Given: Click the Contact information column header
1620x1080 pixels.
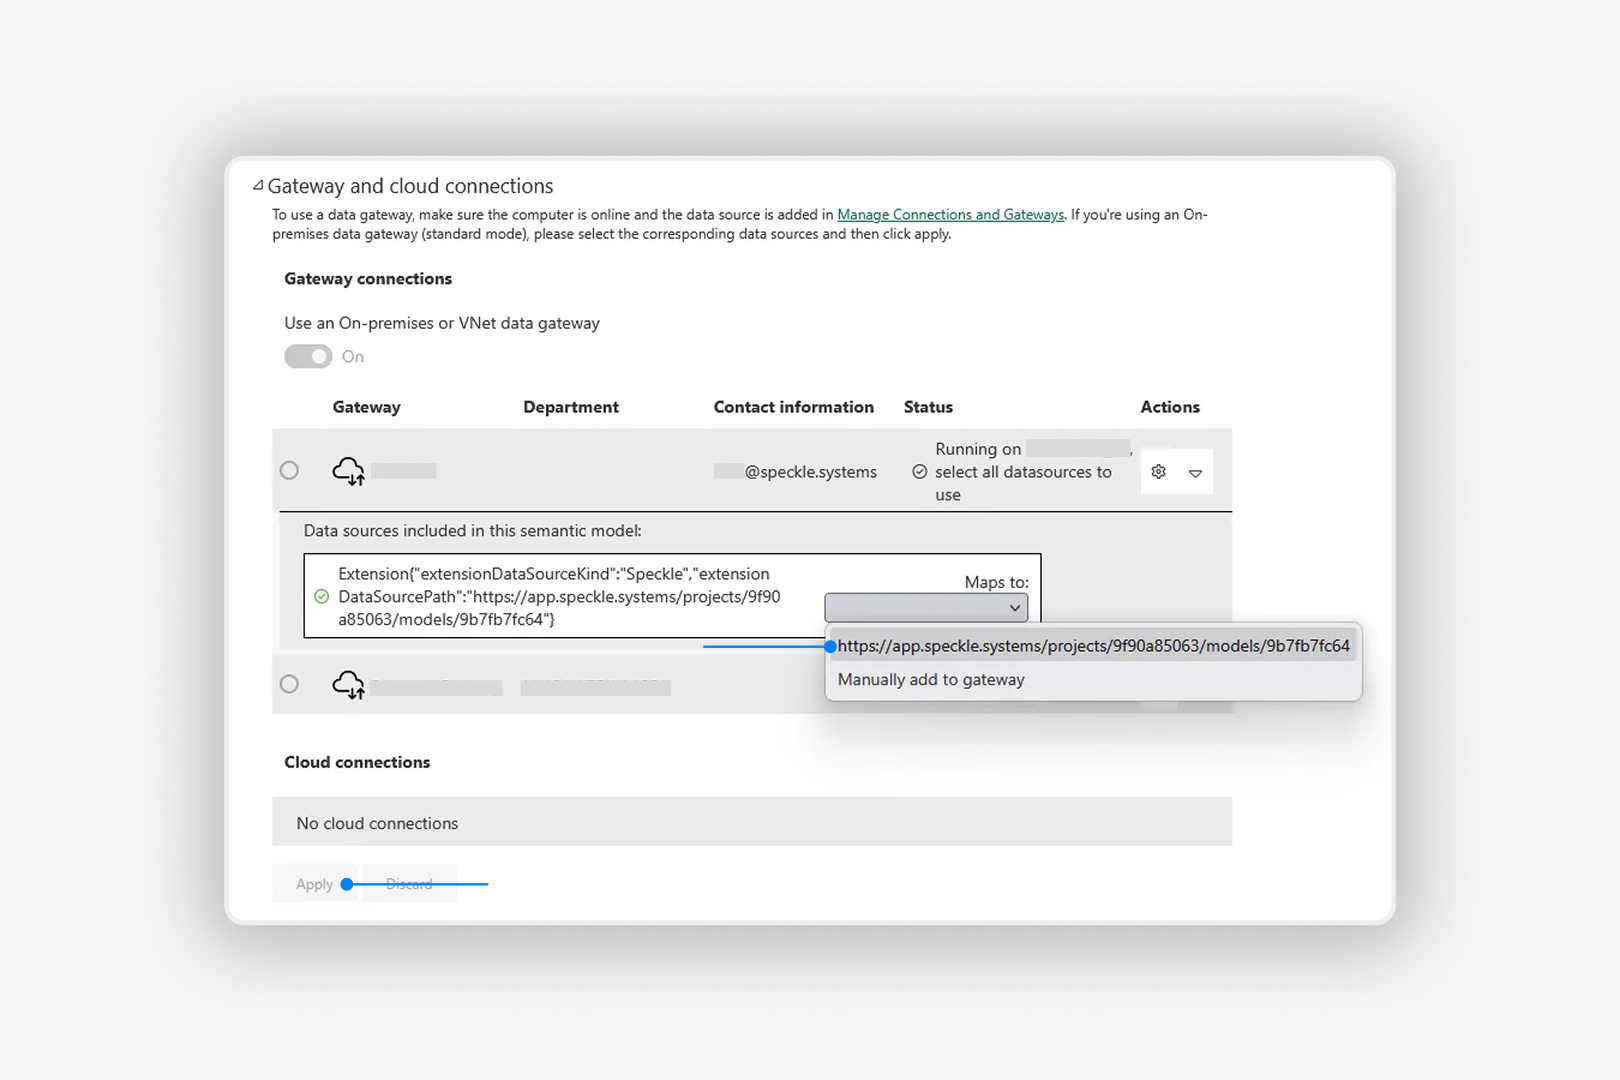Looking at the screenshot, I should coord(793,407).
